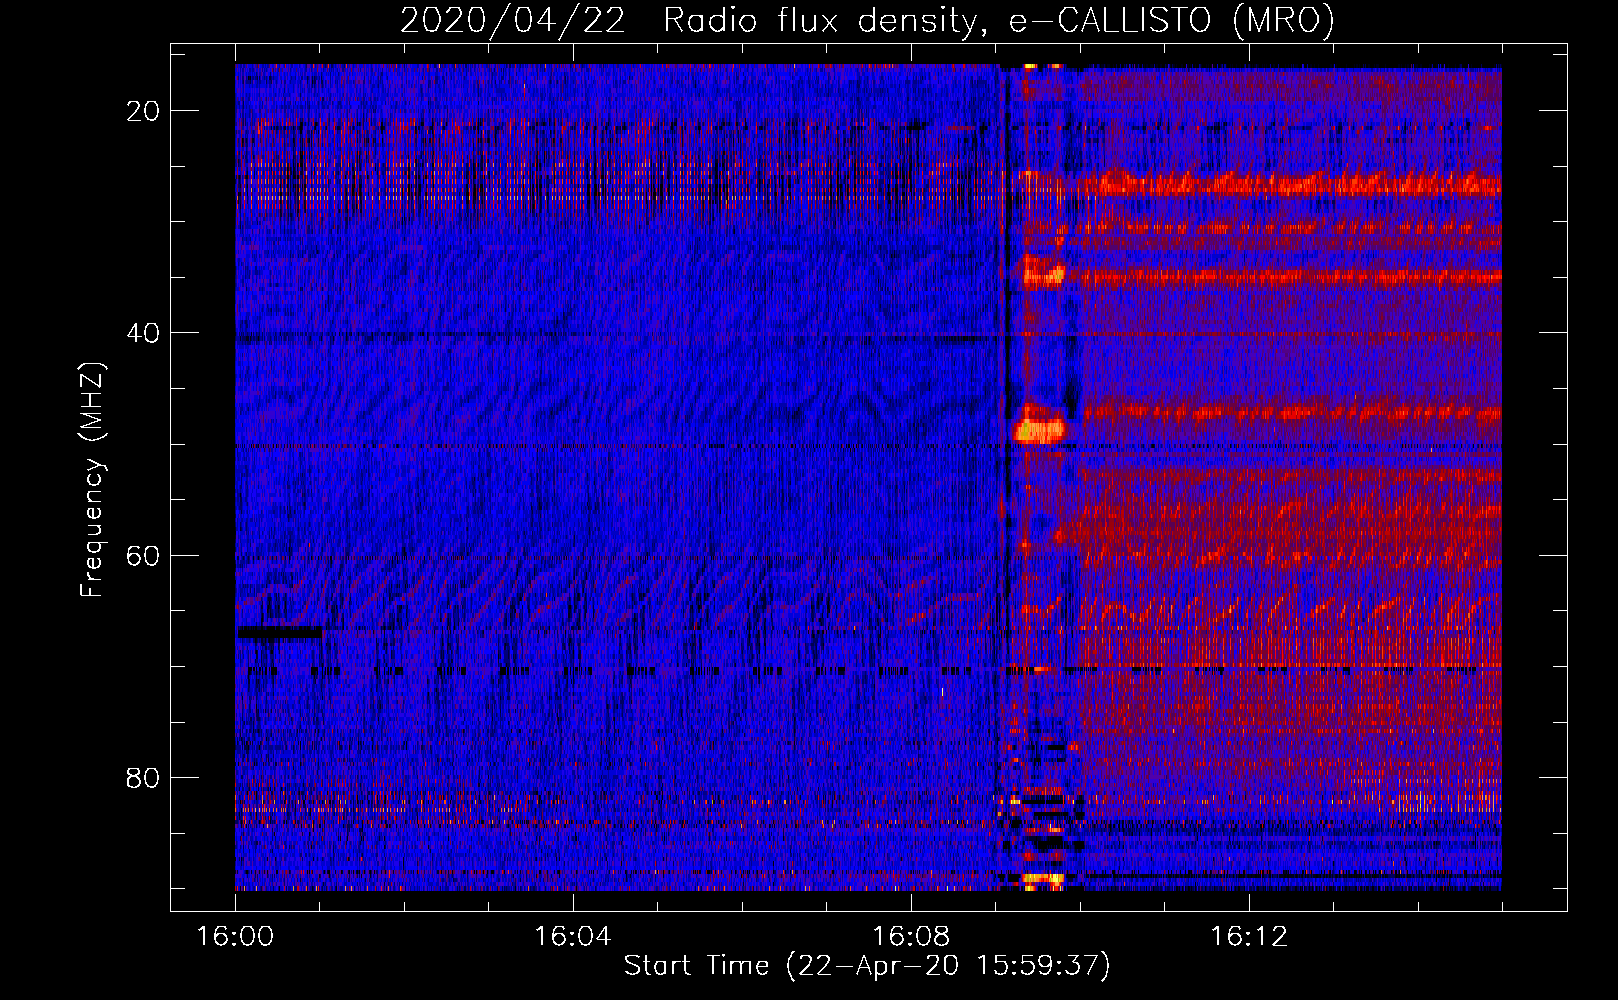Screen dimensions: 1618x1000
Task: Click the '60' frequency tick label
Action: (143, 555)
